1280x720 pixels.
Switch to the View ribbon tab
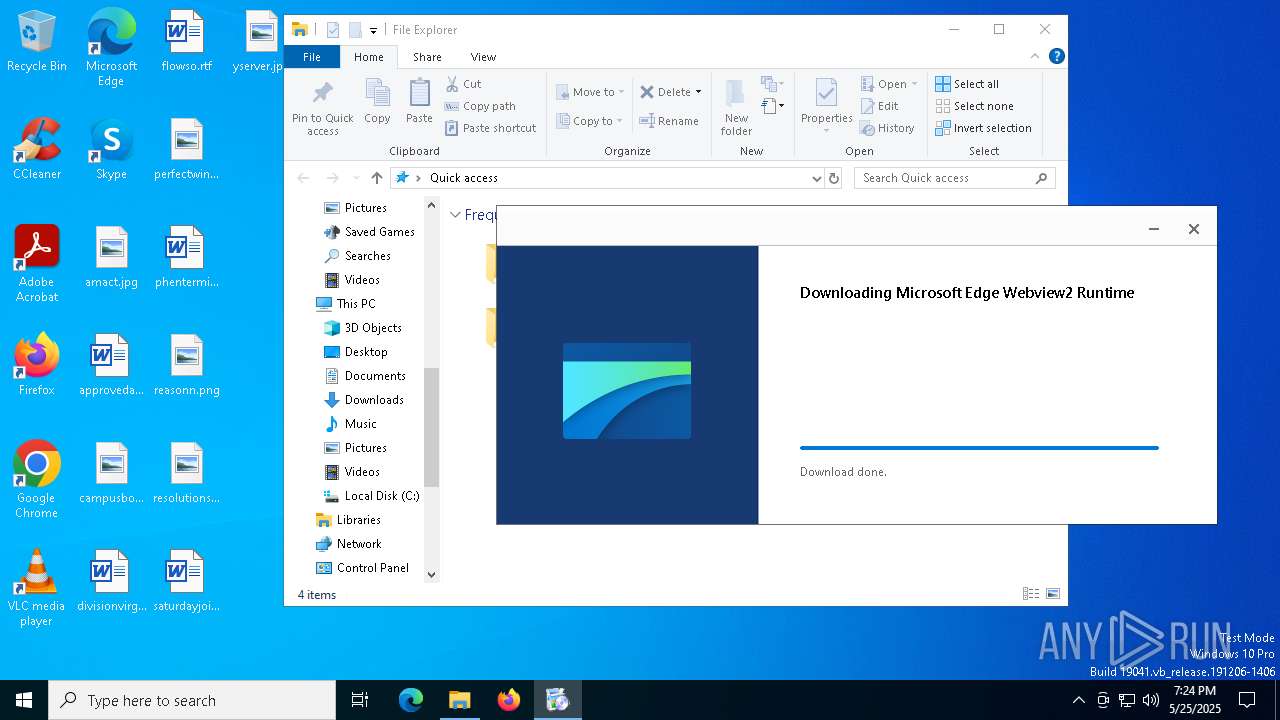coord(483,57)
